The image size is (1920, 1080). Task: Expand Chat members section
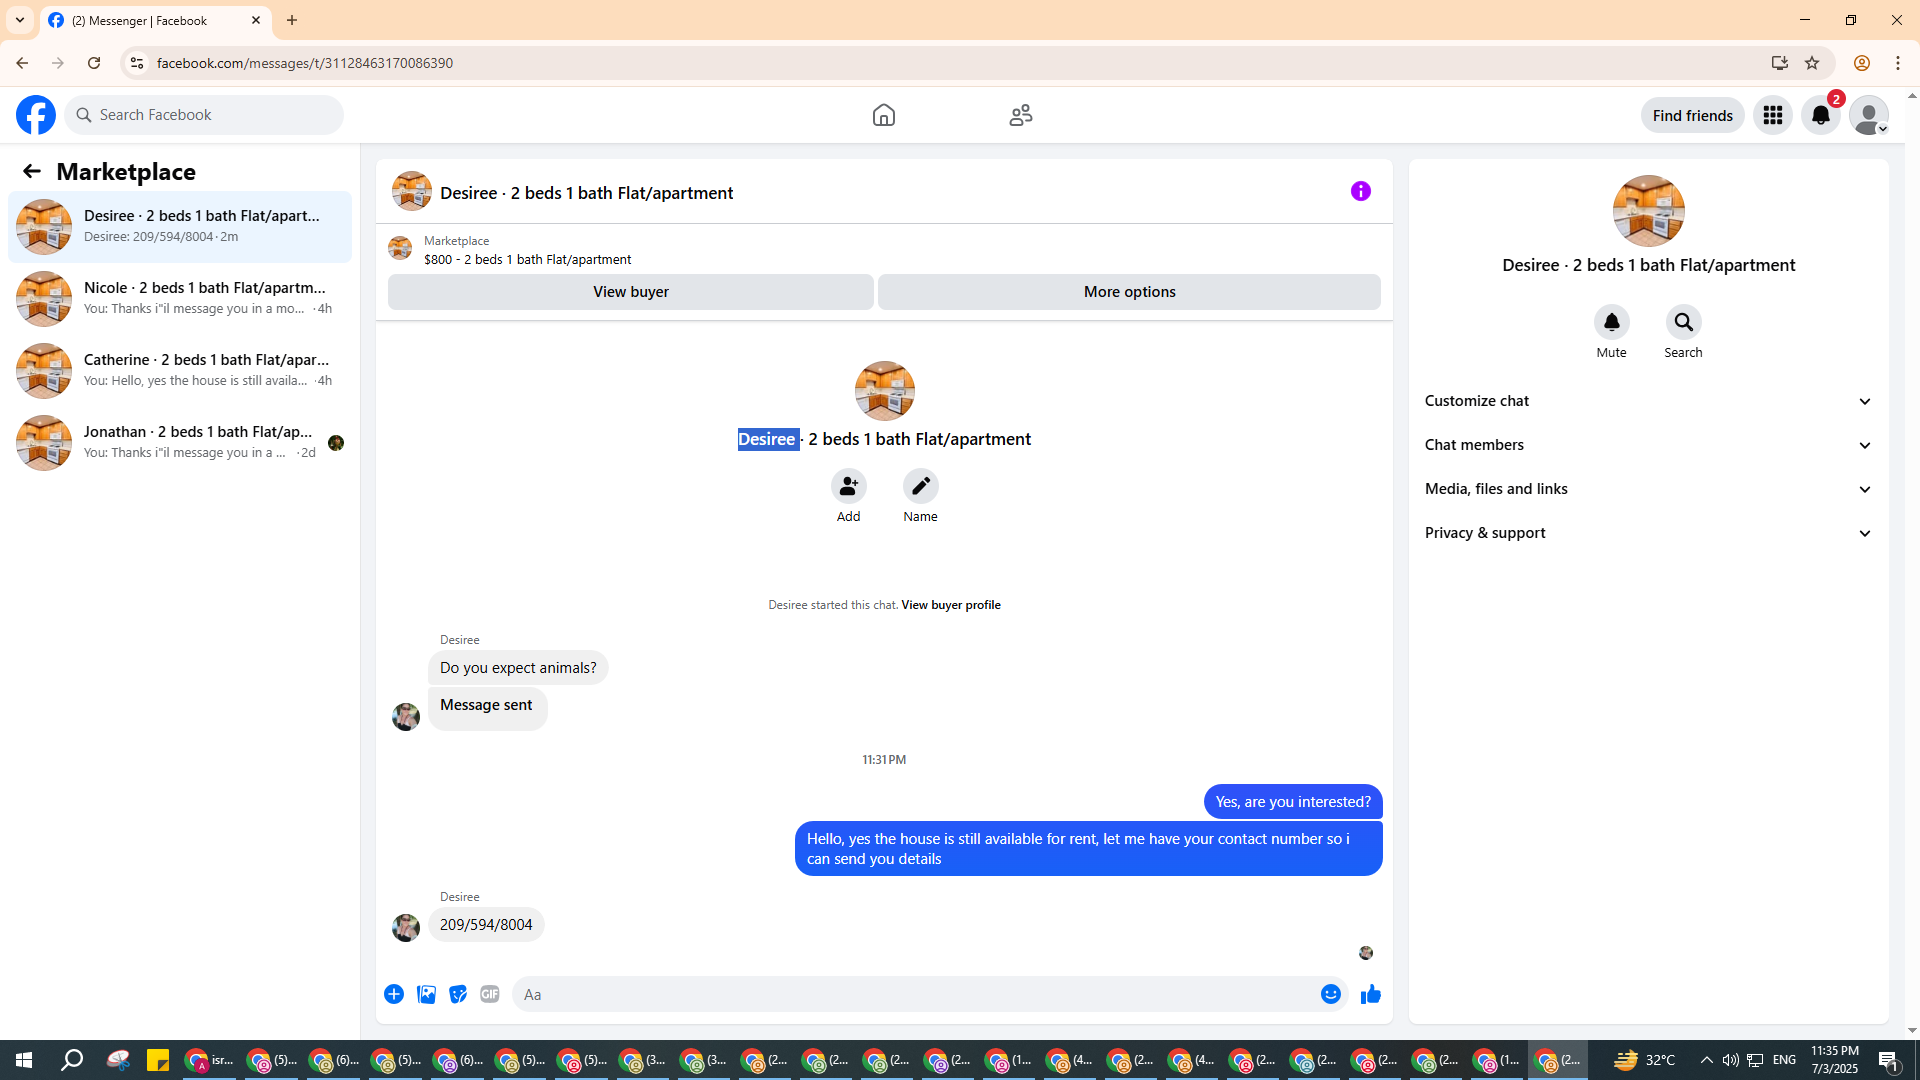click(1648, 445)
